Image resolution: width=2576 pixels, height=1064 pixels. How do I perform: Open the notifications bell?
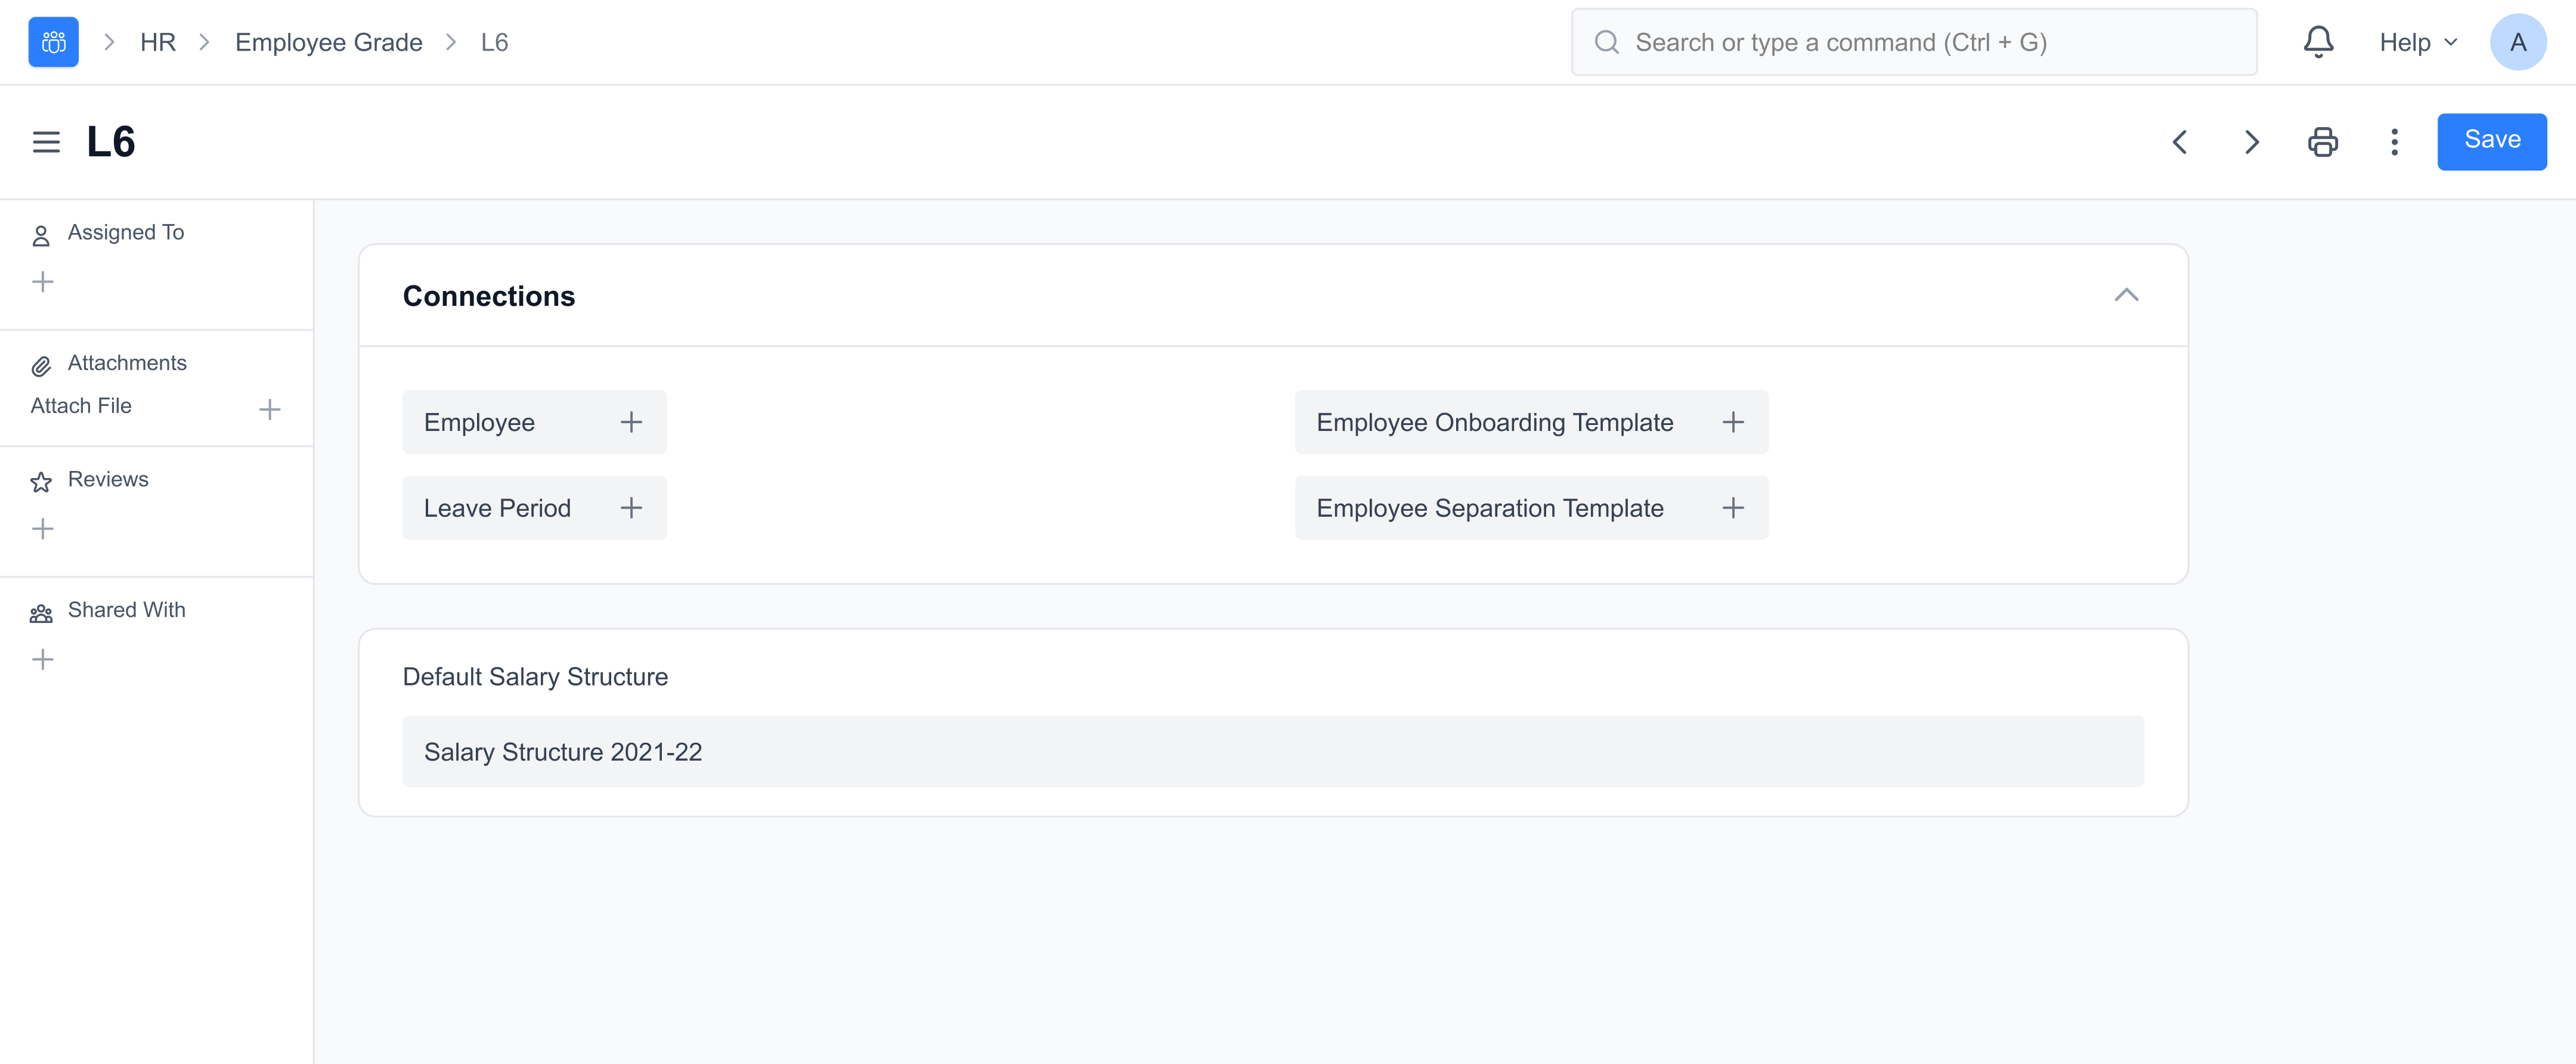[2318, 42]
